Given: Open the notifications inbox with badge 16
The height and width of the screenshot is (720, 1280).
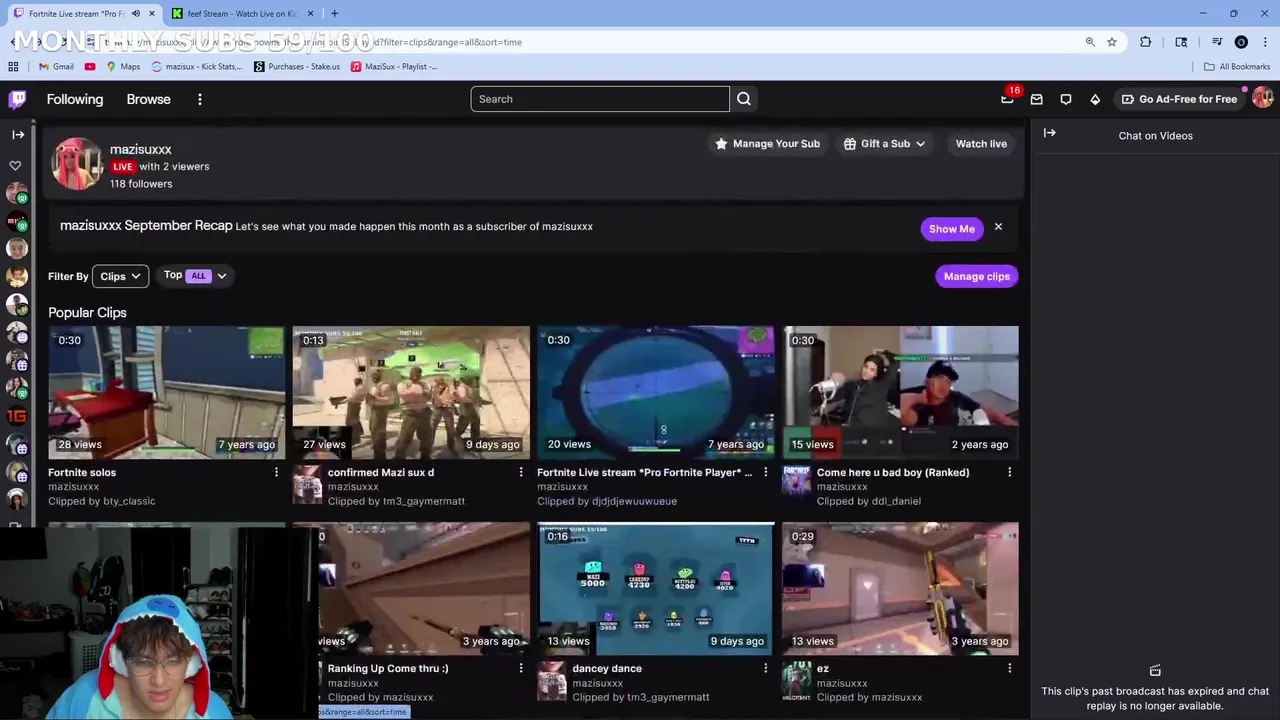Looking at the screenshot, I should (x=1008, y=99).
